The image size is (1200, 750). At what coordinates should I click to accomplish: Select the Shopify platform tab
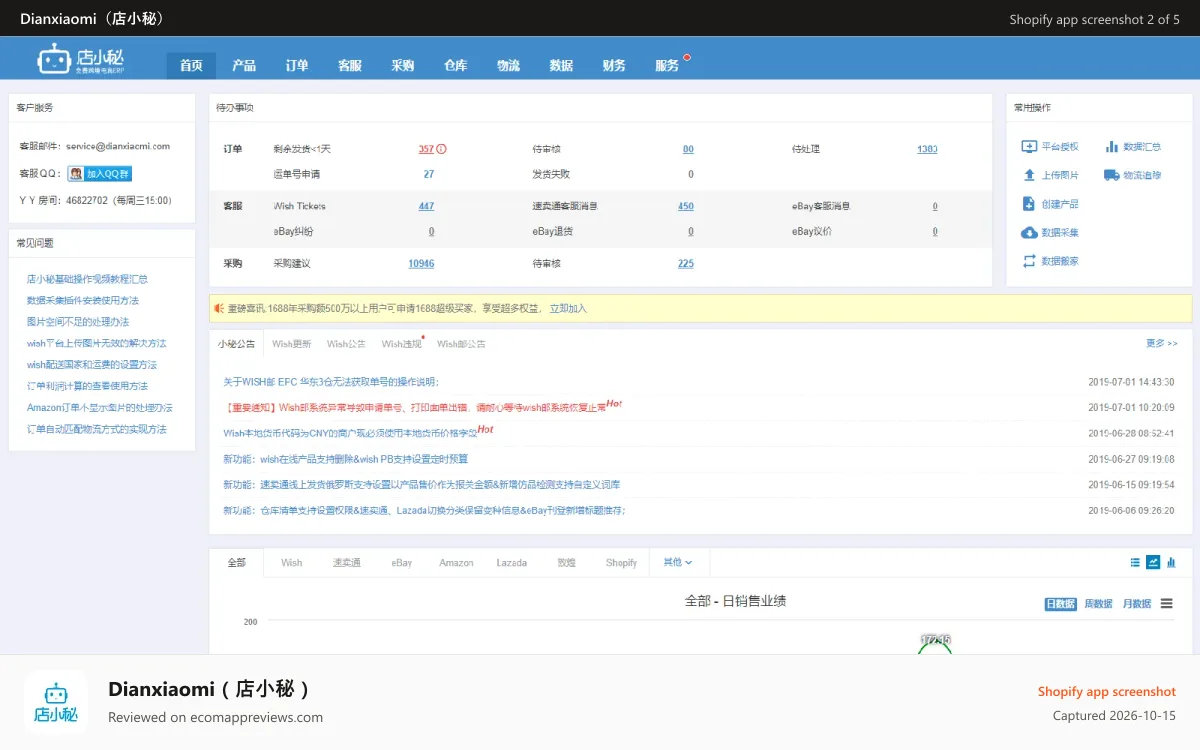[621, 563]
